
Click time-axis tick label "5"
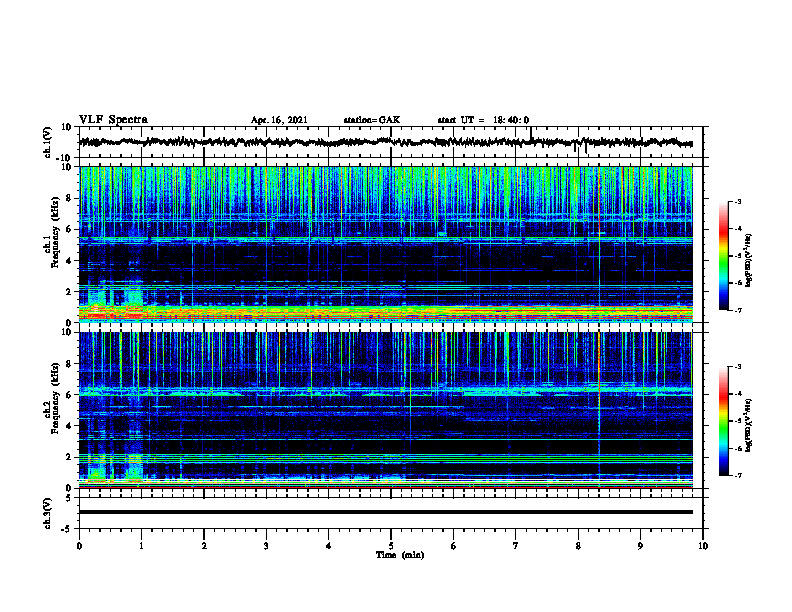[391, 546]
